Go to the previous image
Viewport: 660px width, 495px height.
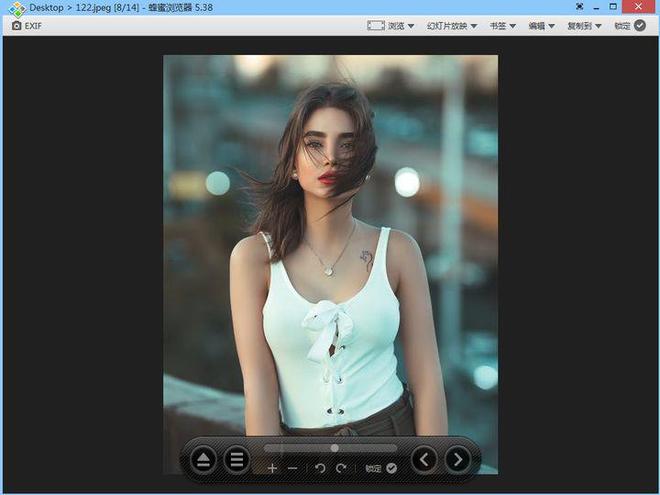(x=425, y=460)
